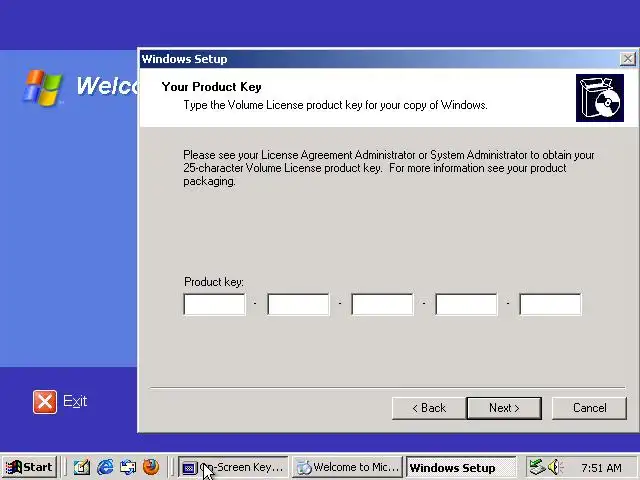Switch to Welcome to Microsoft taskbar button
640x480 pixels.
point(347,467)
